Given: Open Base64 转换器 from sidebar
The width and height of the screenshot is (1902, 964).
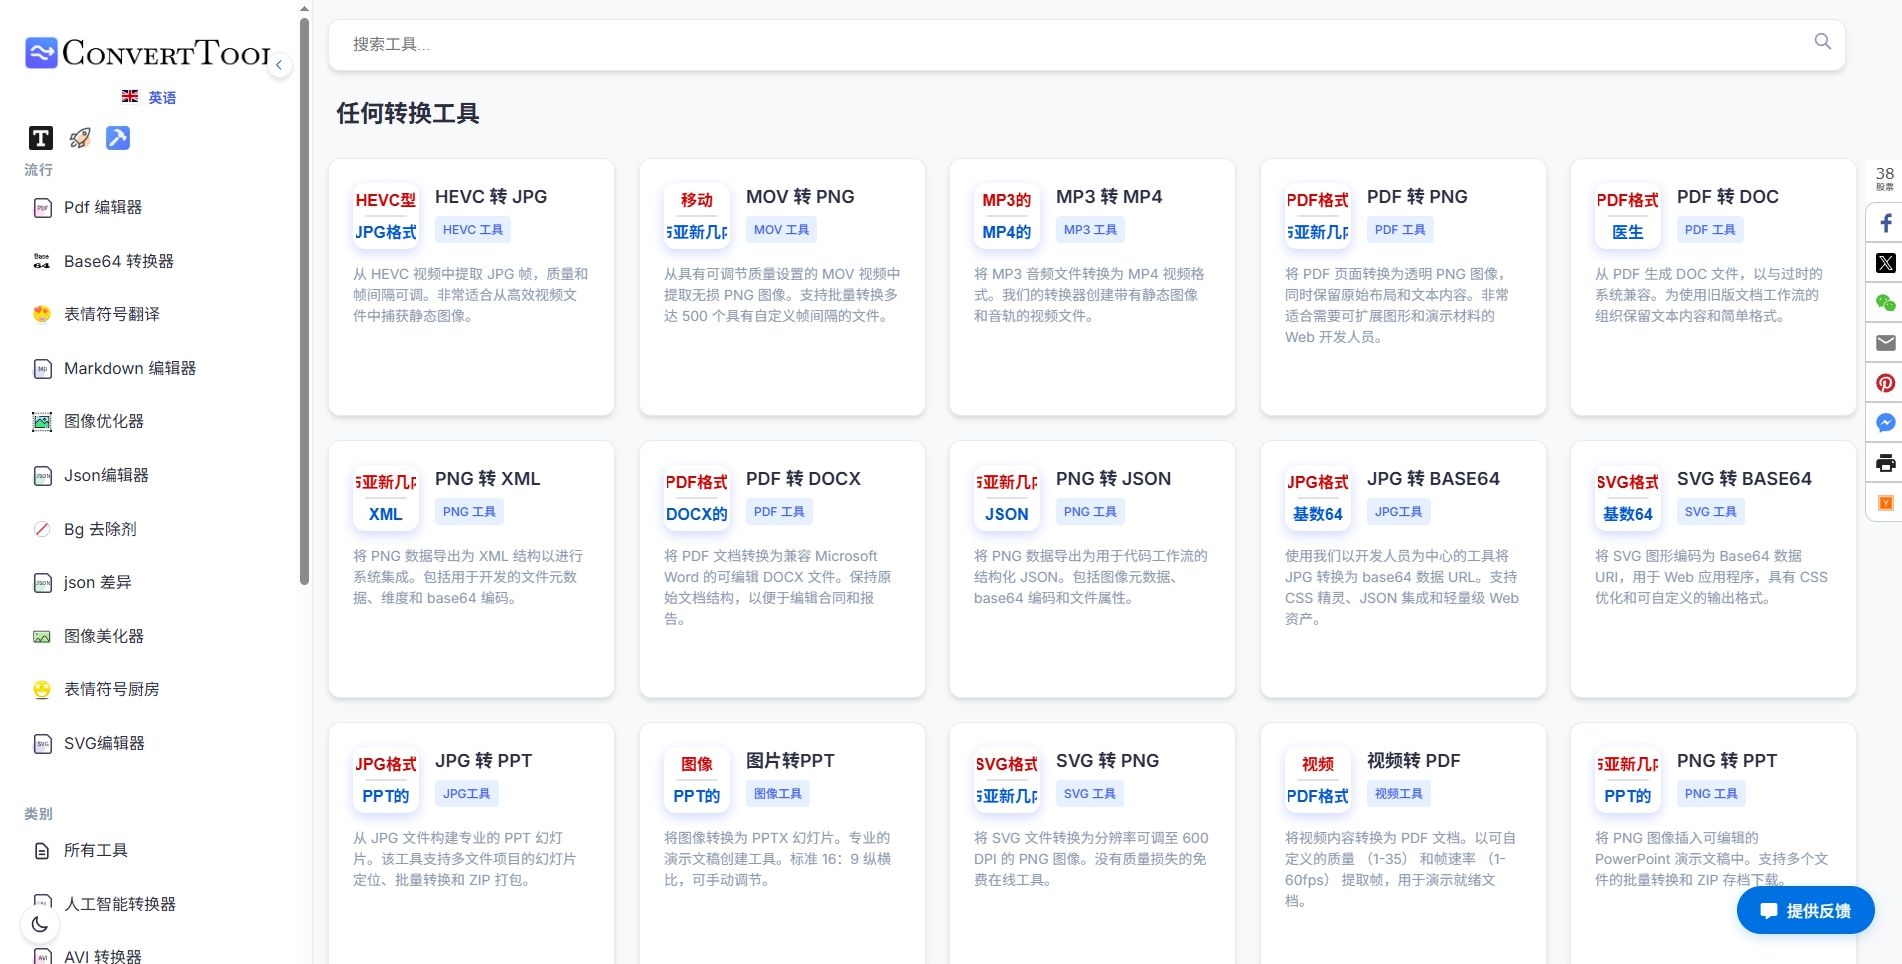Looking at the screenshot, I should [x=118, y=262].
